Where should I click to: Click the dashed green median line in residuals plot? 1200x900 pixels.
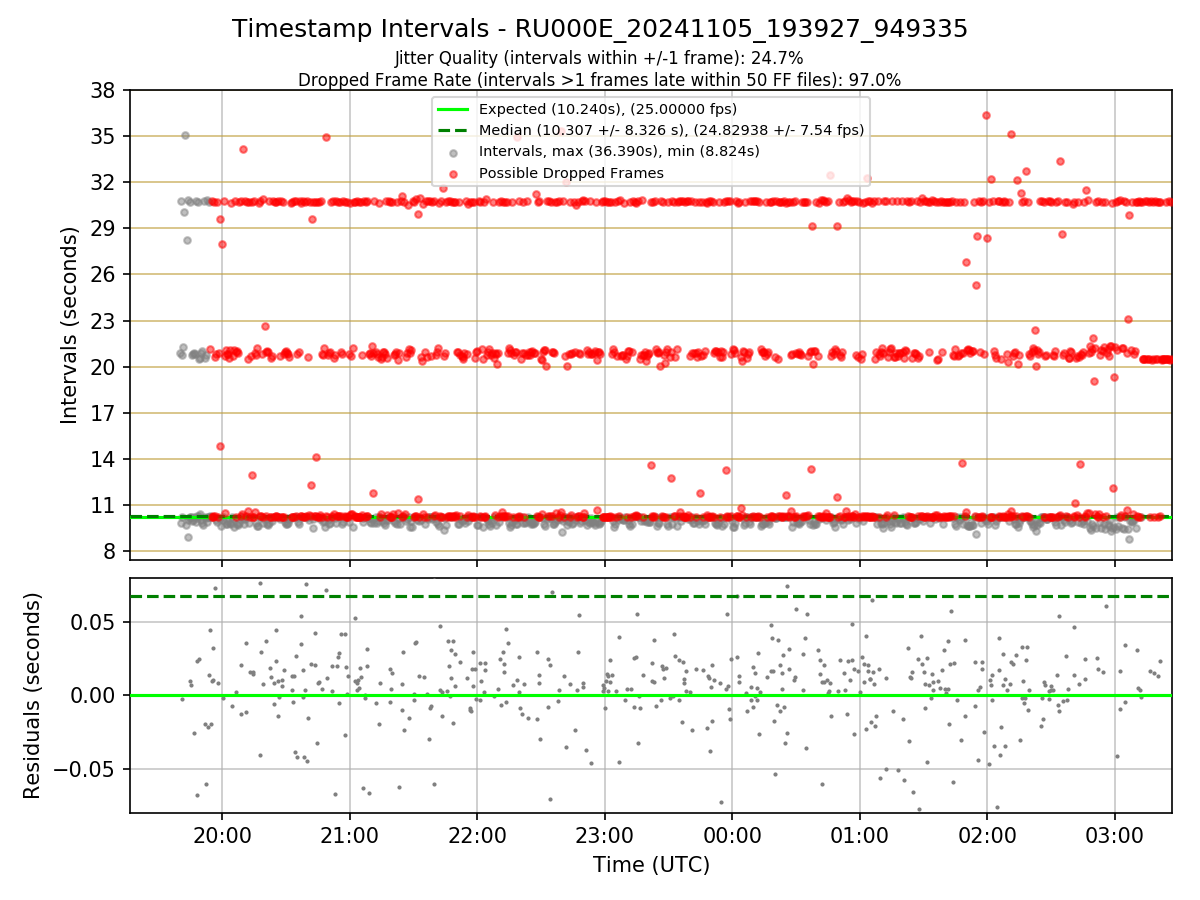(x=651, y=597)
